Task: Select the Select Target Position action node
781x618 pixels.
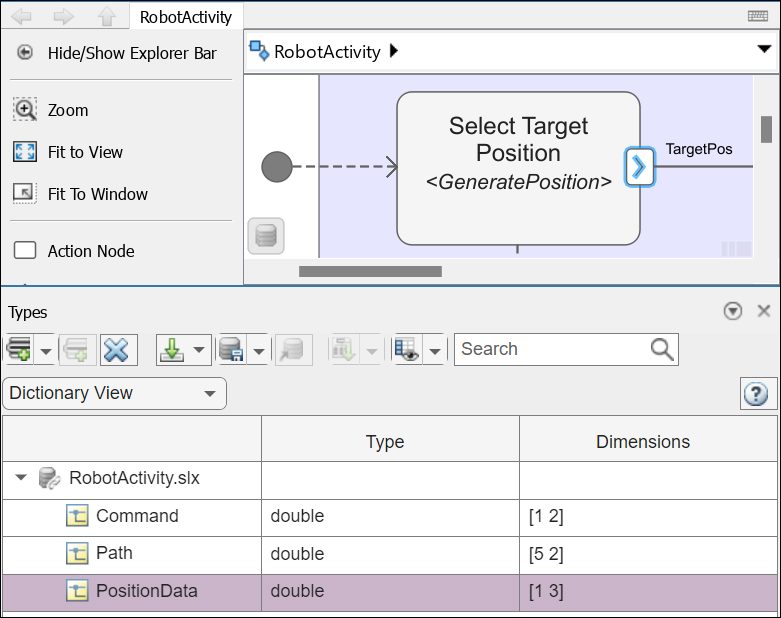Action: pyautogui.click(x=518, y=168)
